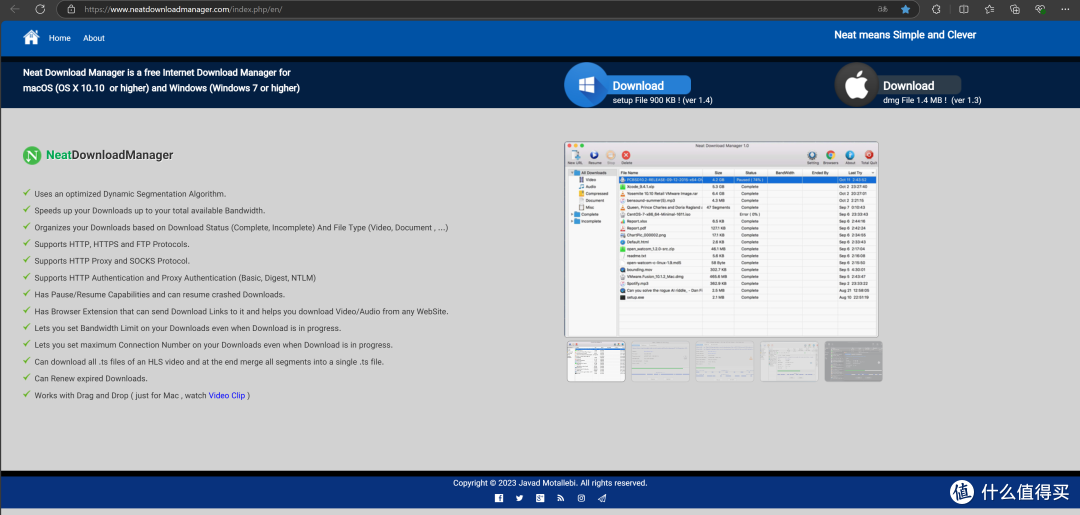1080x515 pixels.
Task: Open the browser three-dots settings menu
Action: 1066,10
